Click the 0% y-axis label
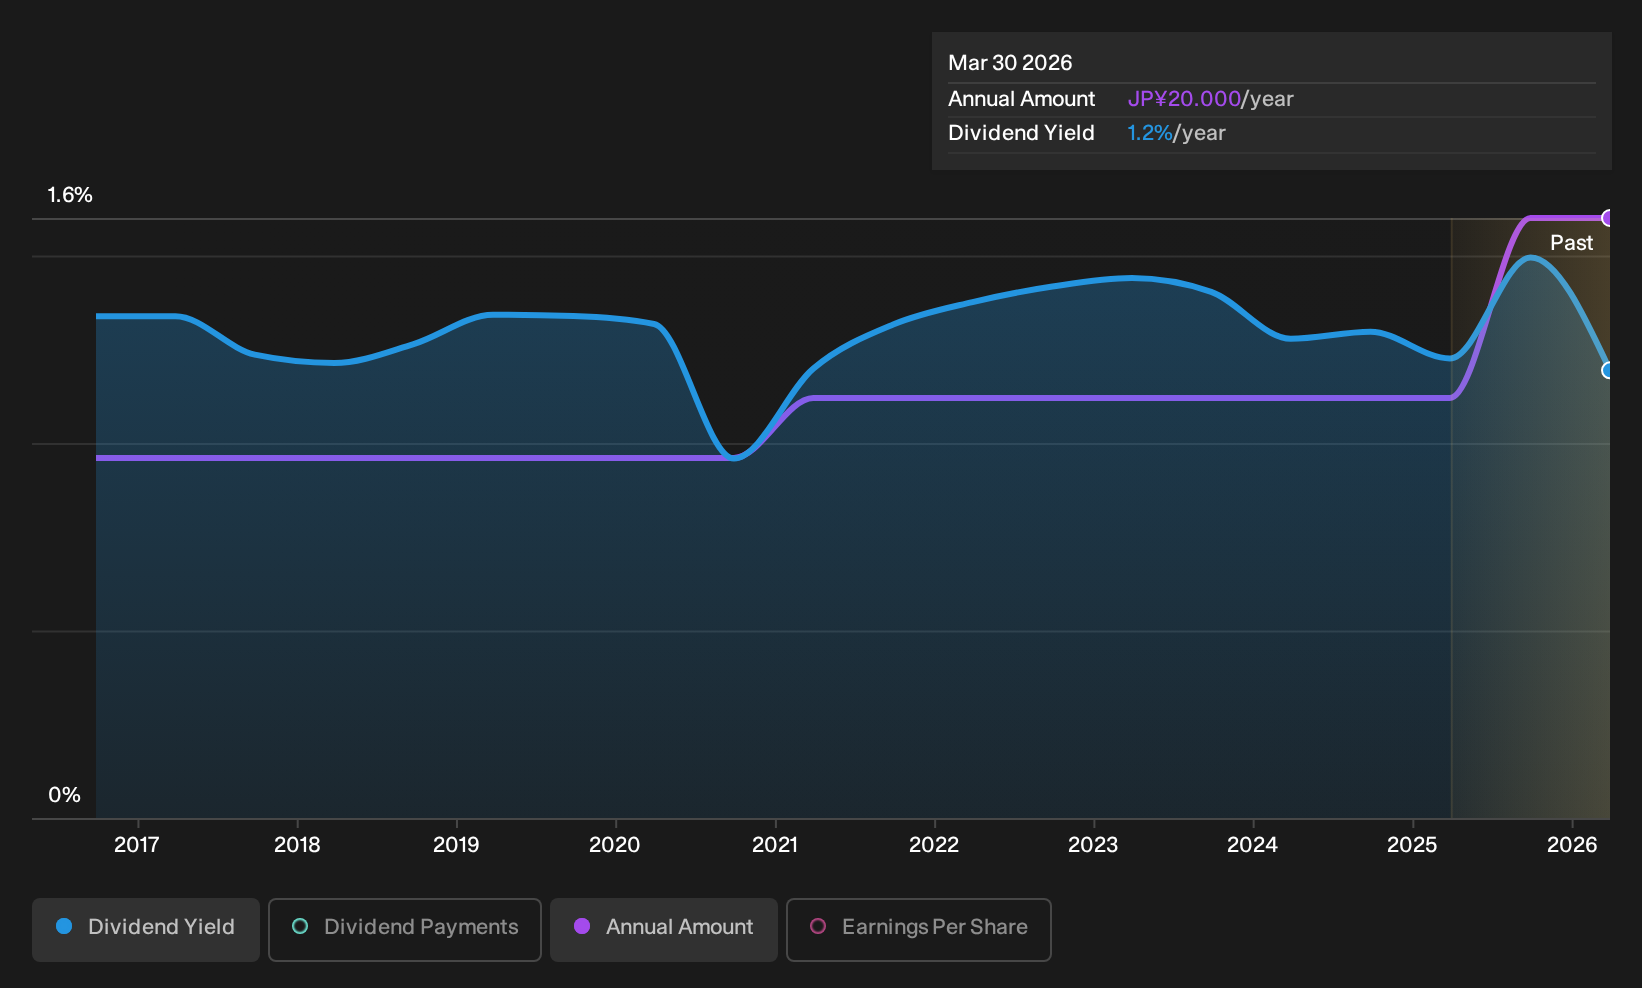 coord(64,795)
